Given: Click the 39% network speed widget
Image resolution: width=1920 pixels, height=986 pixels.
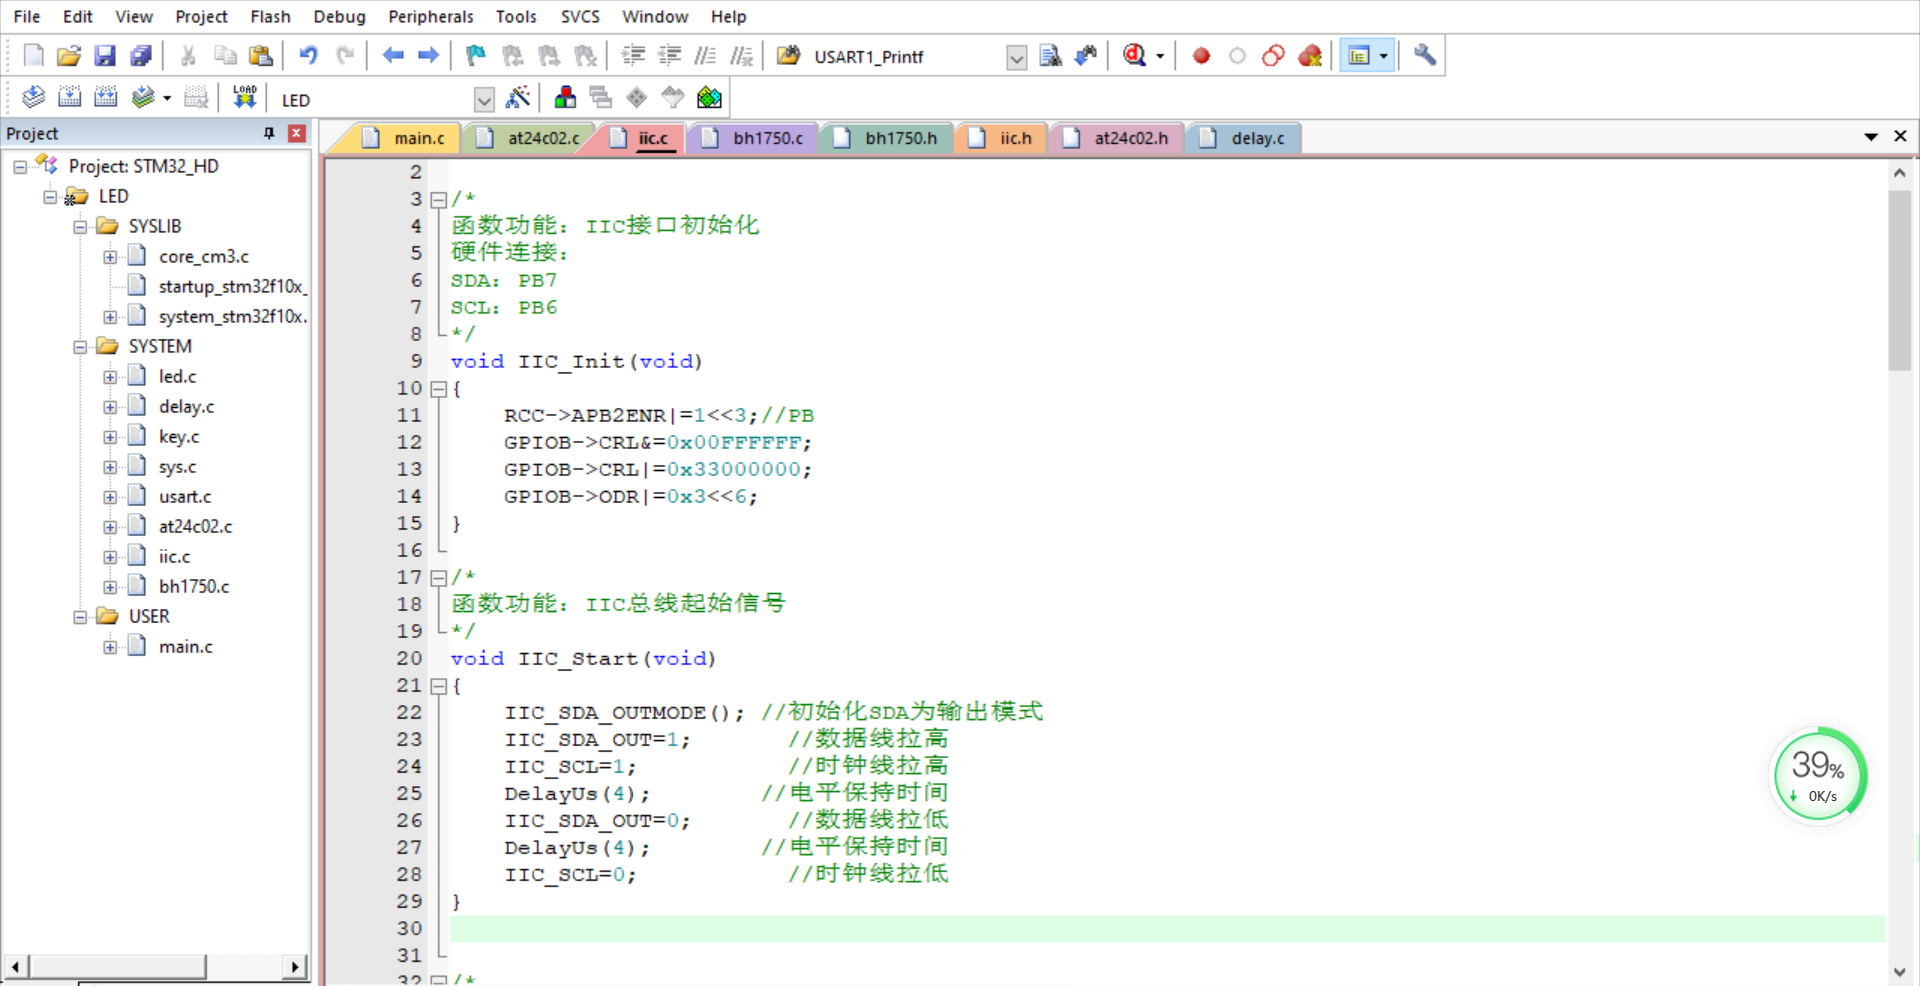Looking at the screenshot, I should [x=1819, y=775].
